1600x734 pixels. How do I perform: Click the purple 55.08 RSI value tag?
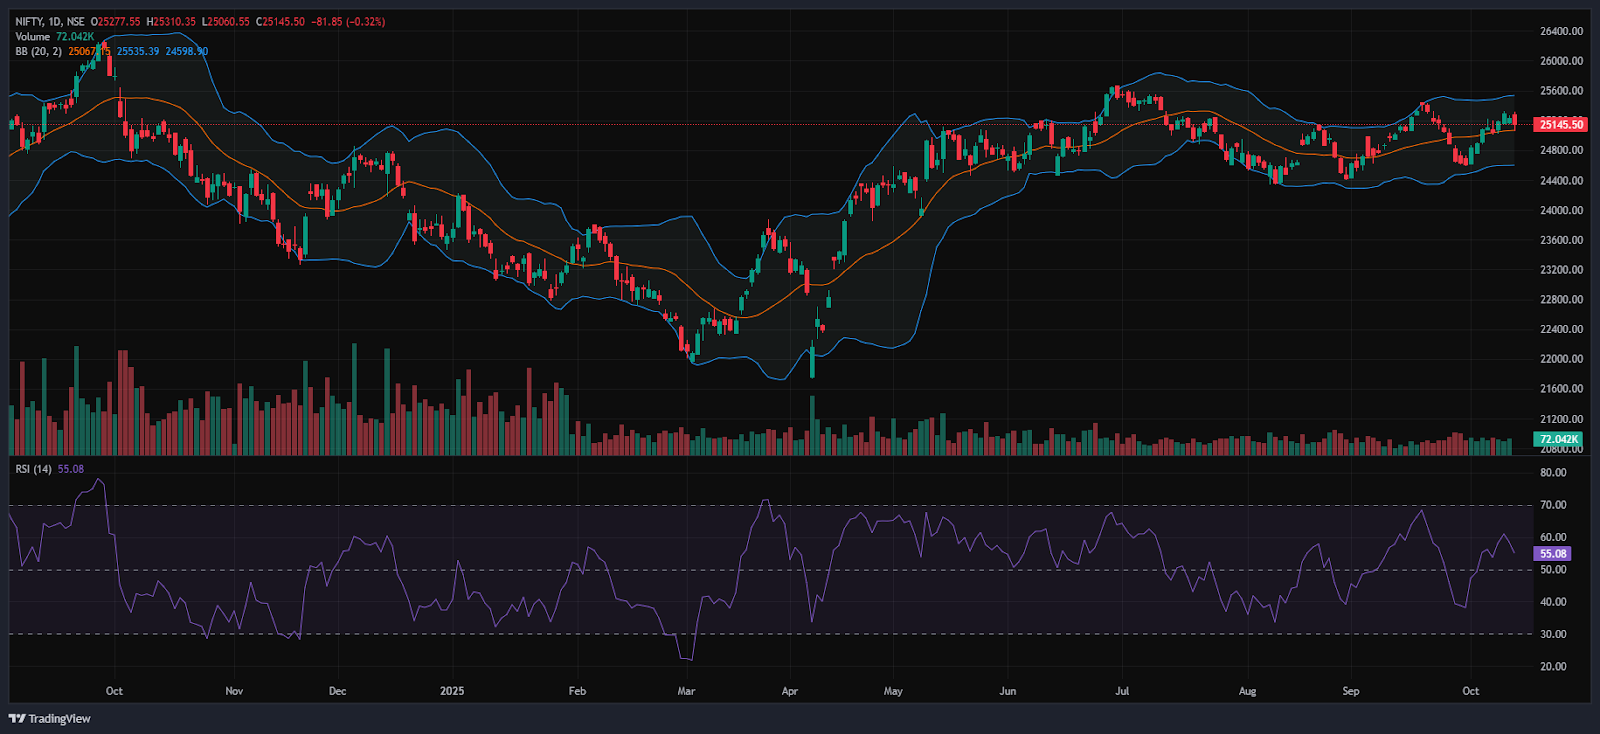point(1553,554)
